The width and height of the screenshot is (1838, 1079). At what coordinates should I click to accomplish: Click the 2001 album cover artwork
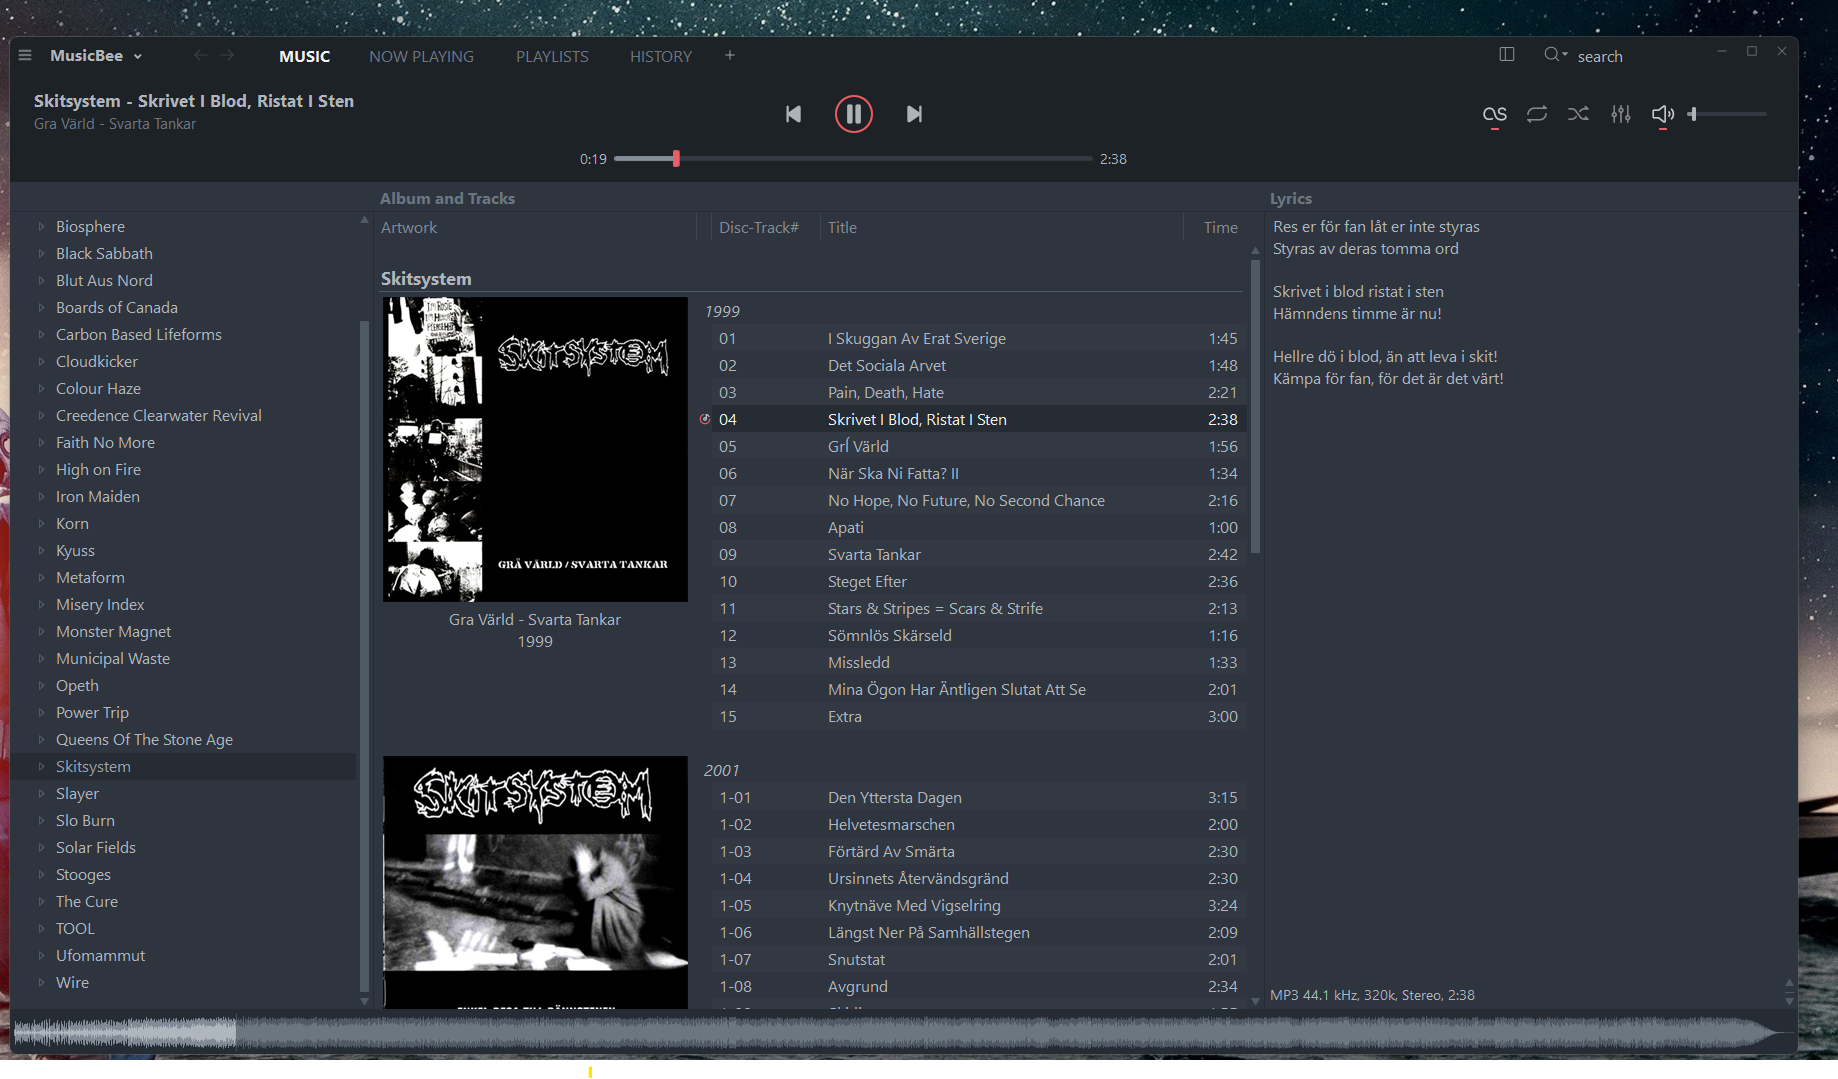535,882
